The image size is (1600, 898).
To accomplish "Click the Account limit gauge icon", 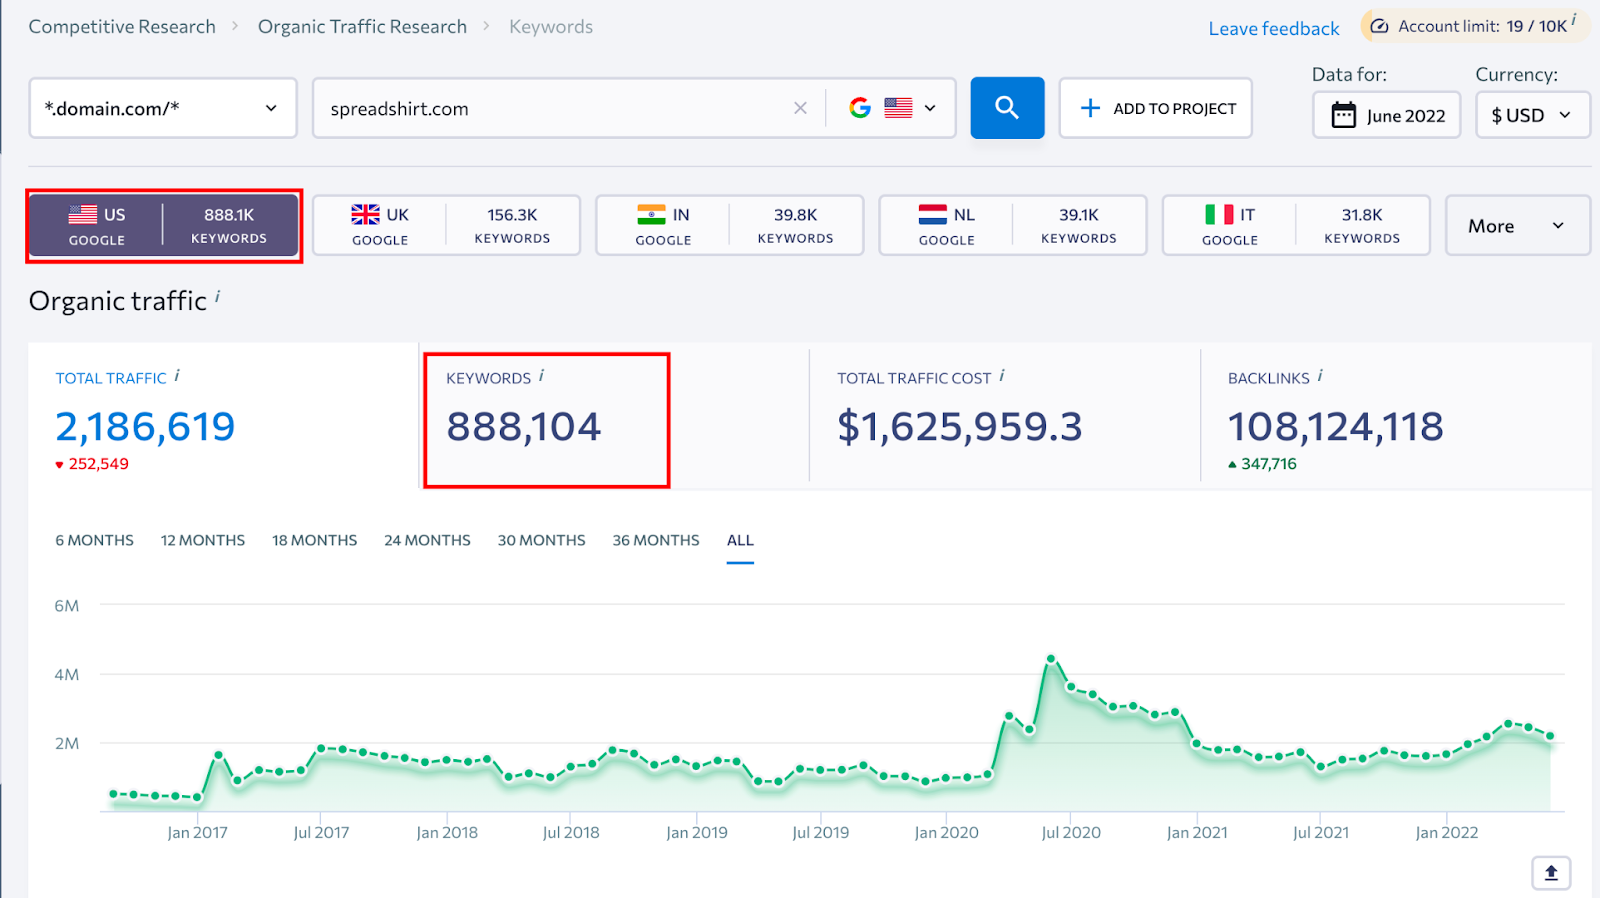I will coord(1379,26).
